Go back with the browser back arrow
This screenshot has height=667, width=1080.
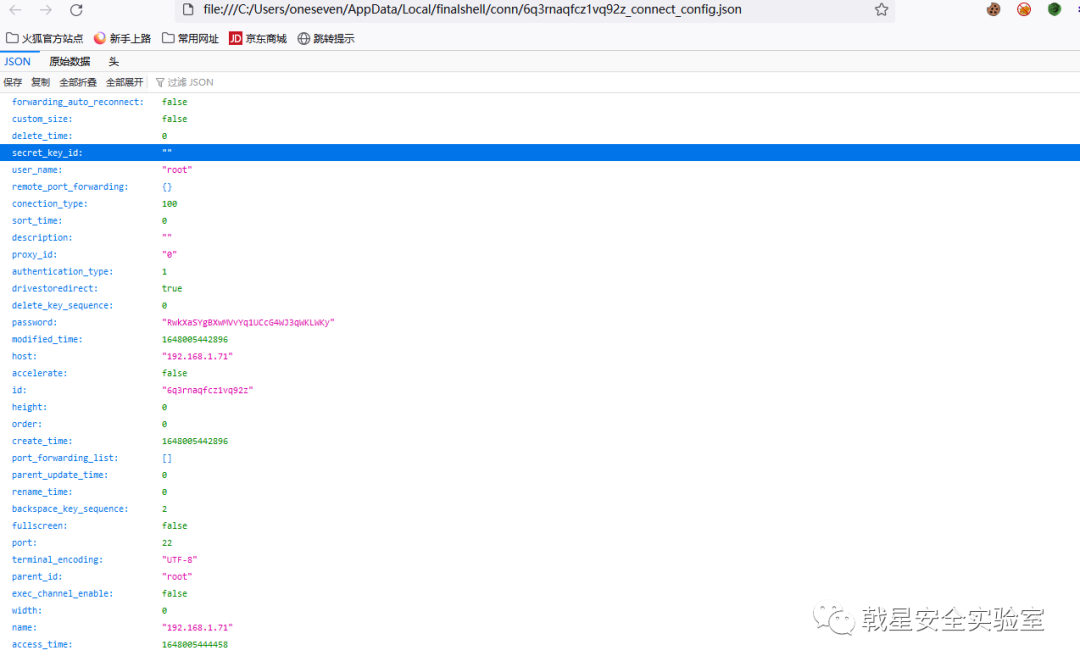(x=15, y=10)
